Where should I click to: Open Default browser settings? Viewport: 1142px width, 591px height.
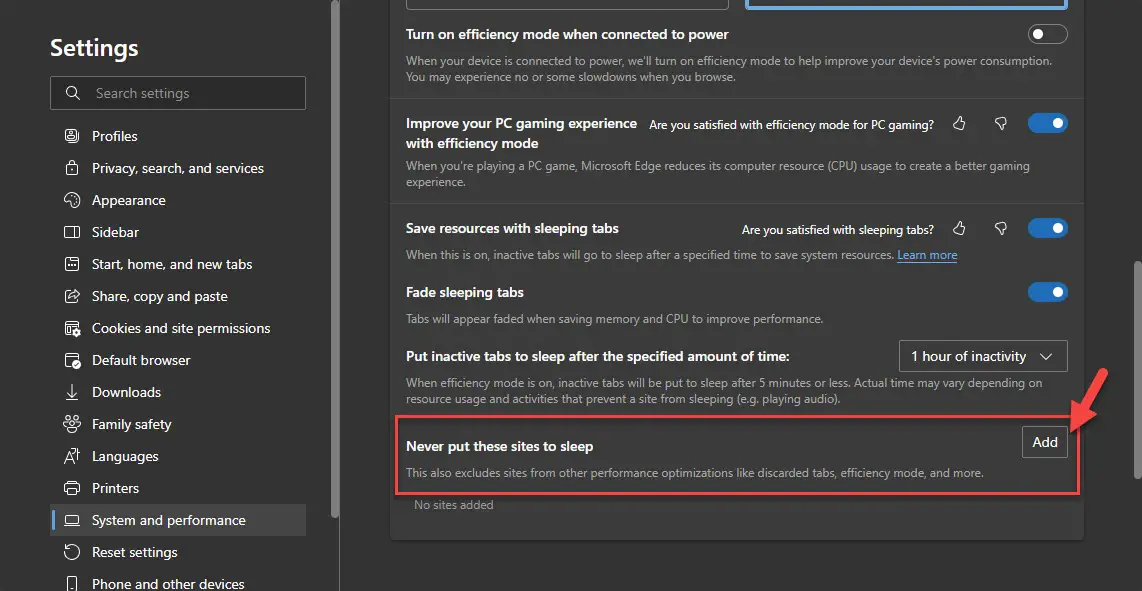[178, 361]
